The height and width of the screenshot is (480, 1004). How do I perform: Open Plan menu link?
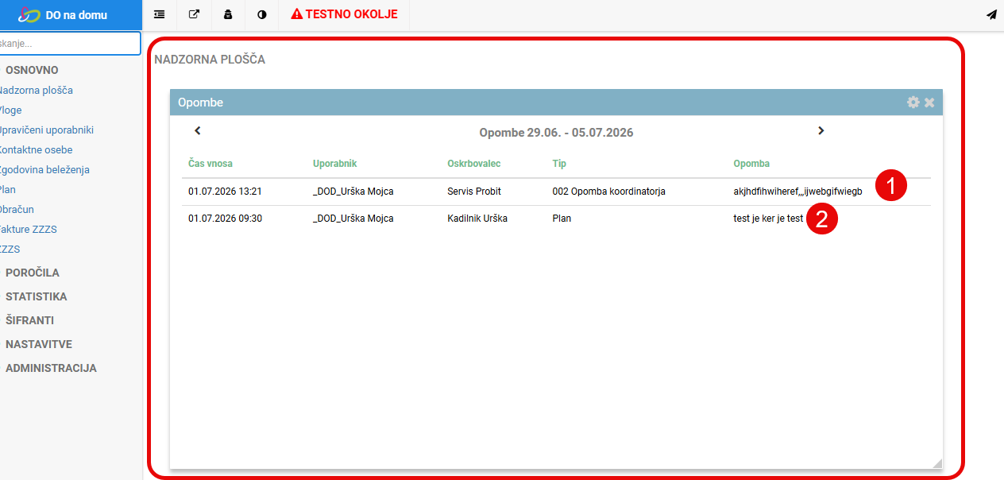(x=8, y=189)
